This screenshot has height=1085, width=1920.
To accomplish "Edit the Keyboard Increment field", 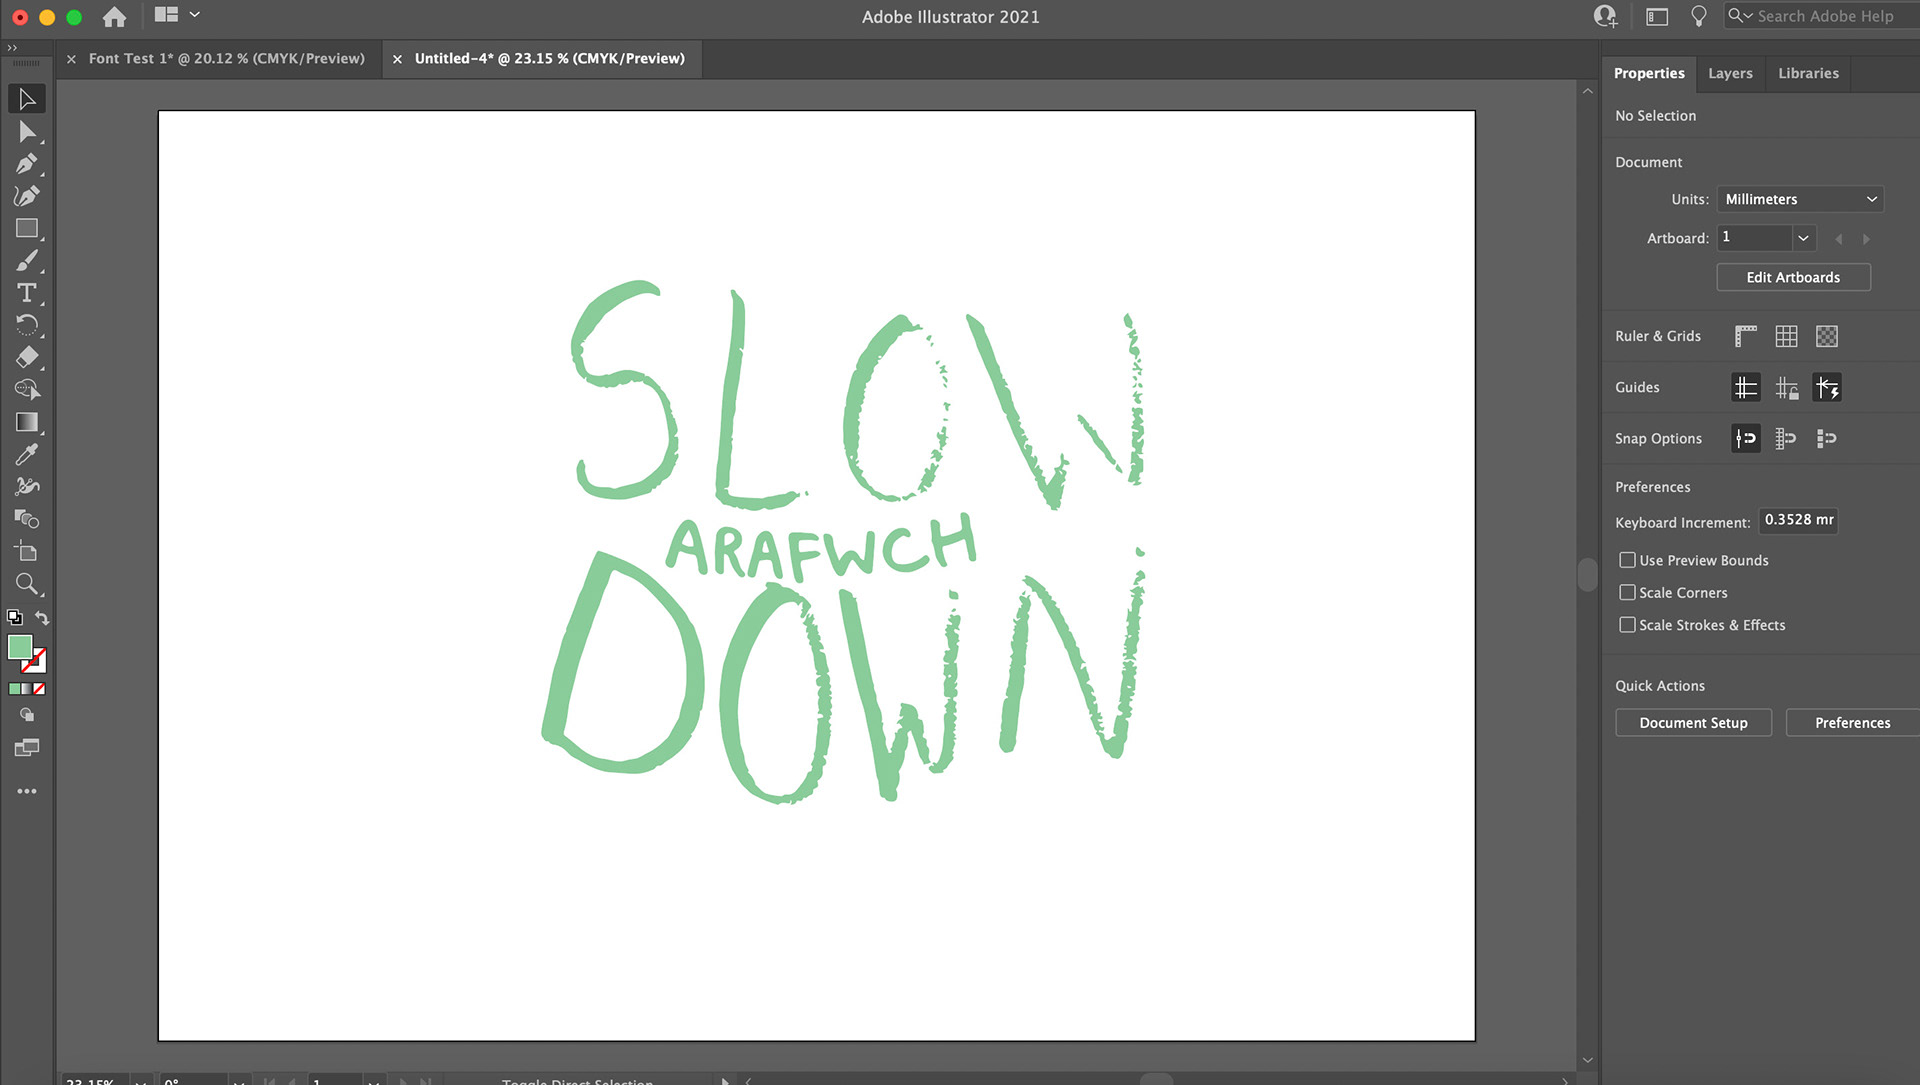I will [x=1798, y=520].
